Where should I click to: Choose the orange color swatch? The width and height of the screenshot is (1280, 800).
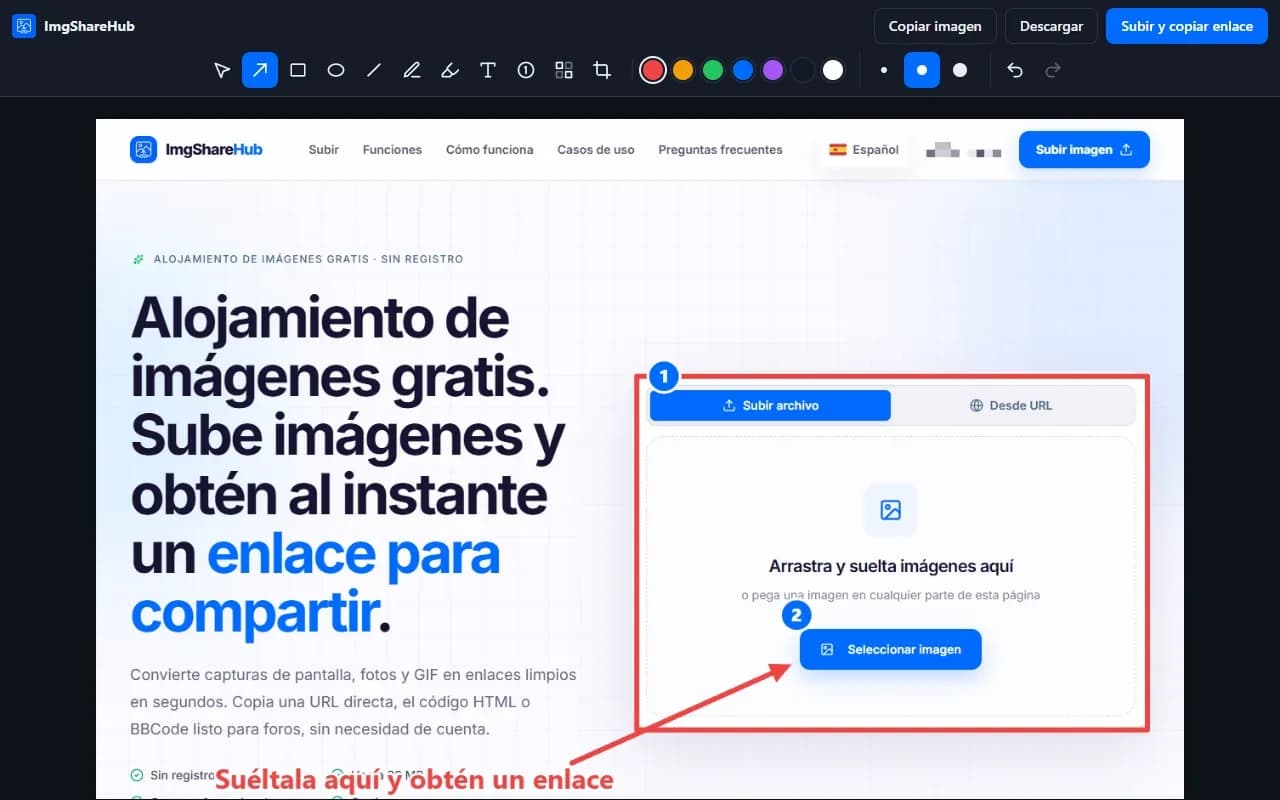tap(683, 70)
